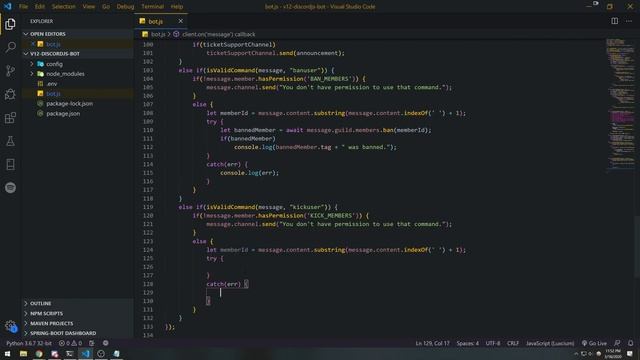
Task: Expand the node_modules folder
Action: 32,74
